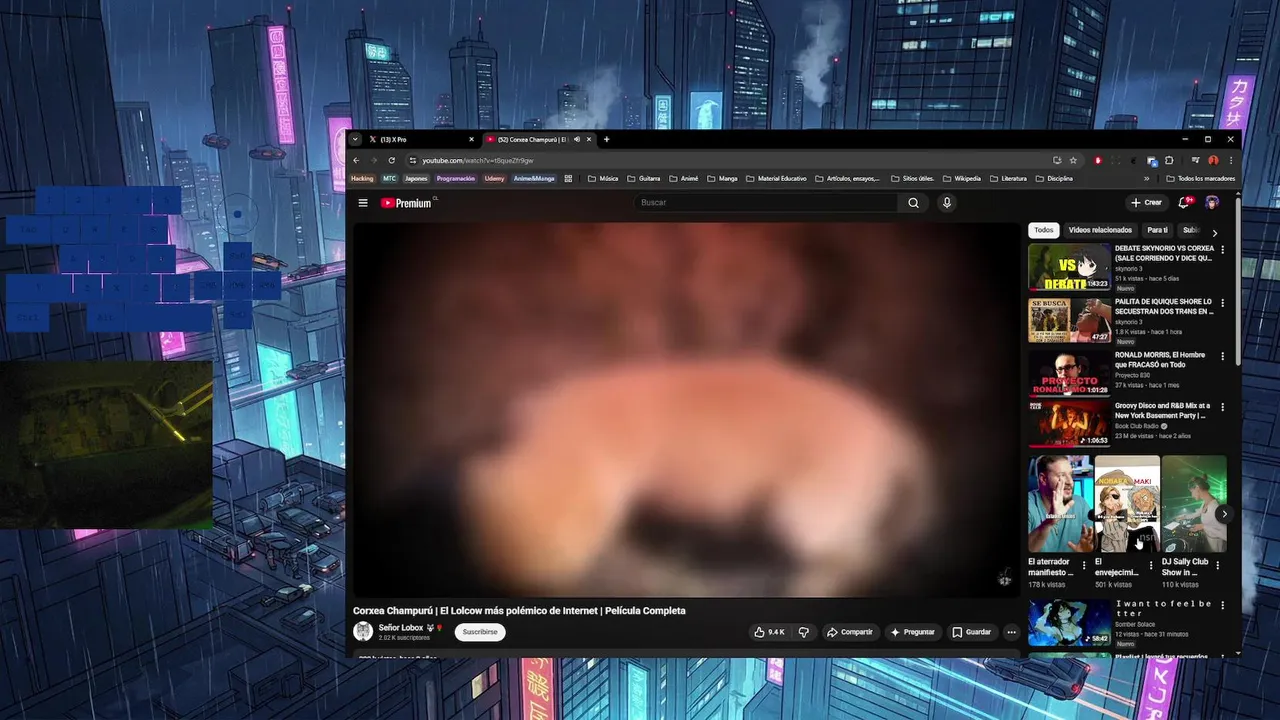Open Wikipedia bookmarks folder
1280x720 pixels.
point(962,179)
